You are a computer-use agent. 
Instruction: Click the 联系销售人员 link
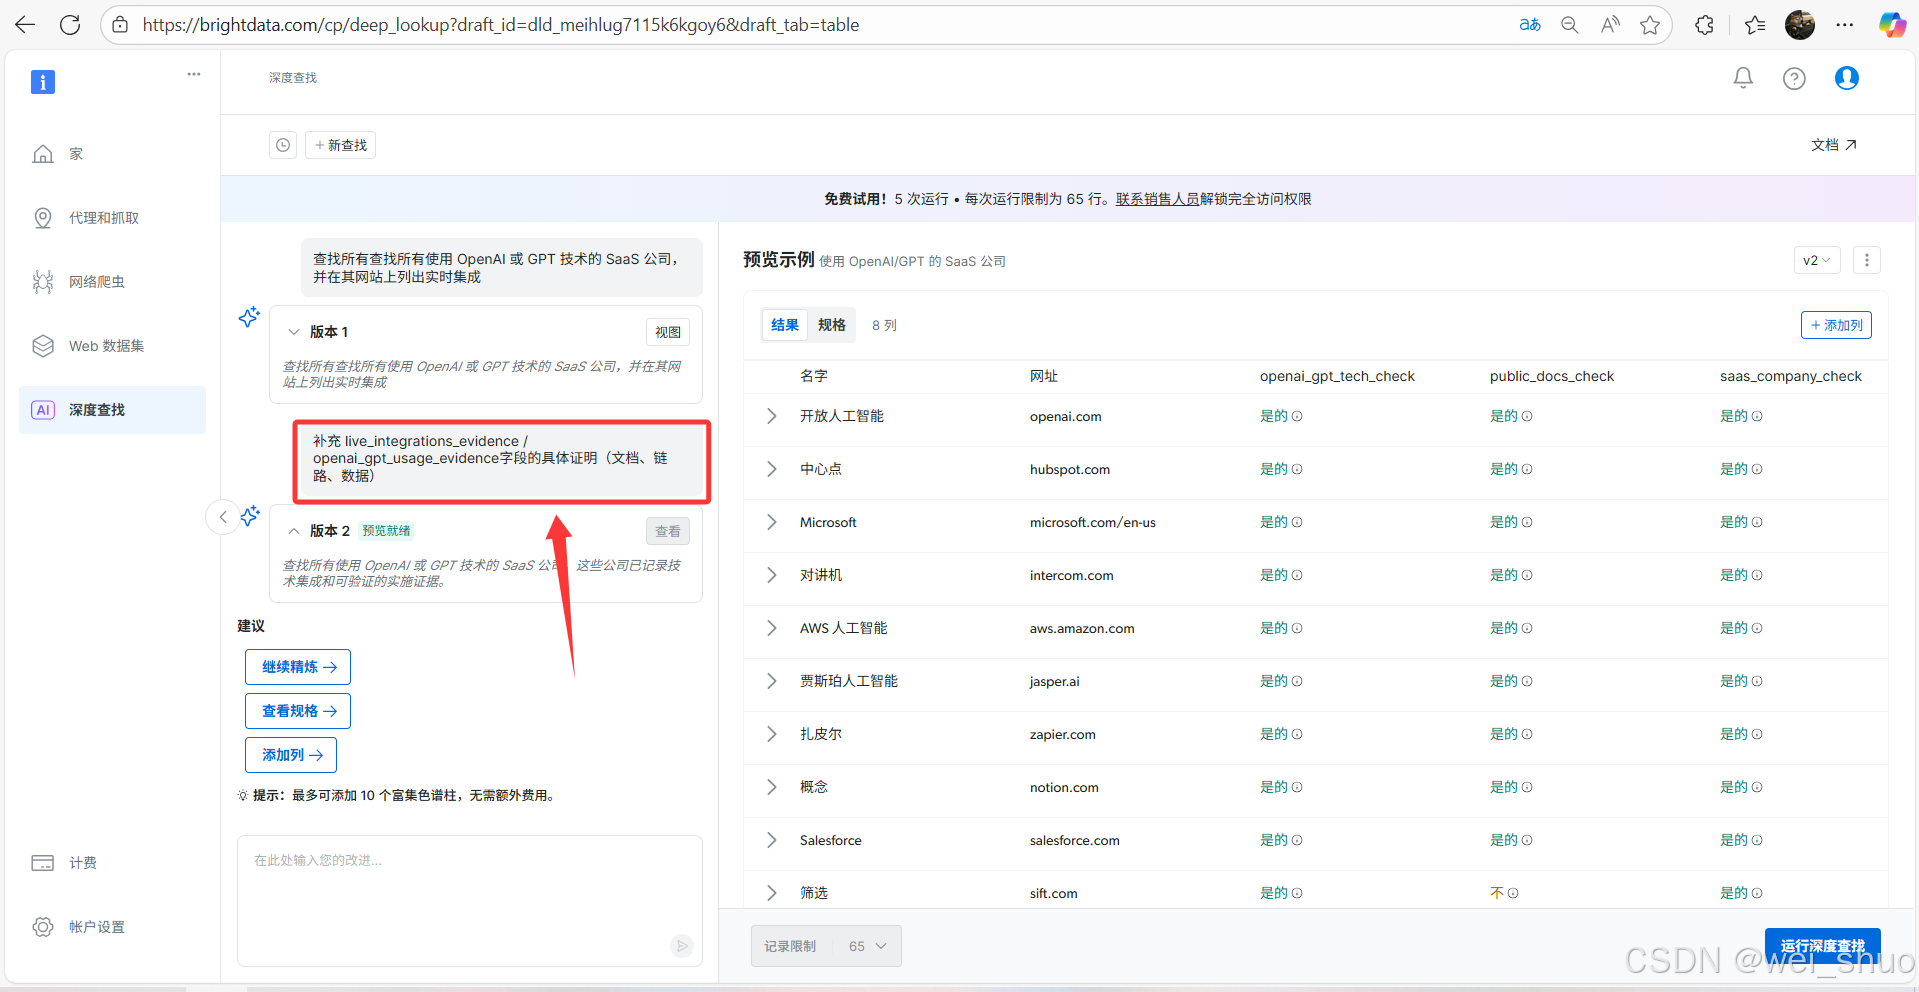click(1158, 199)
